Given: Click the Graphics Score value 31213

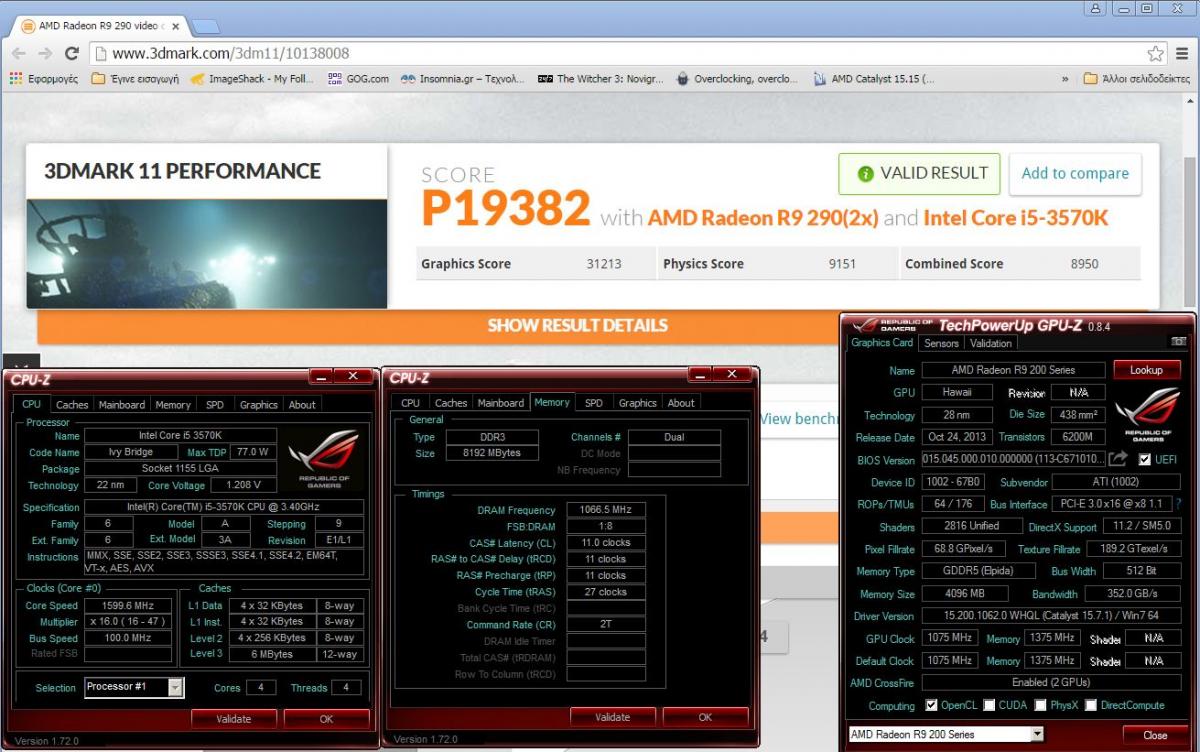Looking at the screenshot, I should point(604,264).
